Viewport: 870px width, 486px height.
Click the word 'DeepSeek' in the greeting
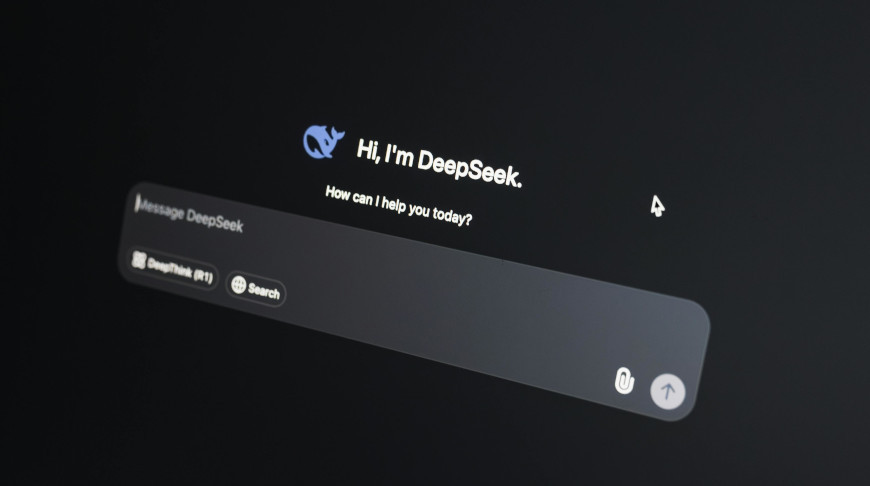(469, 168)
